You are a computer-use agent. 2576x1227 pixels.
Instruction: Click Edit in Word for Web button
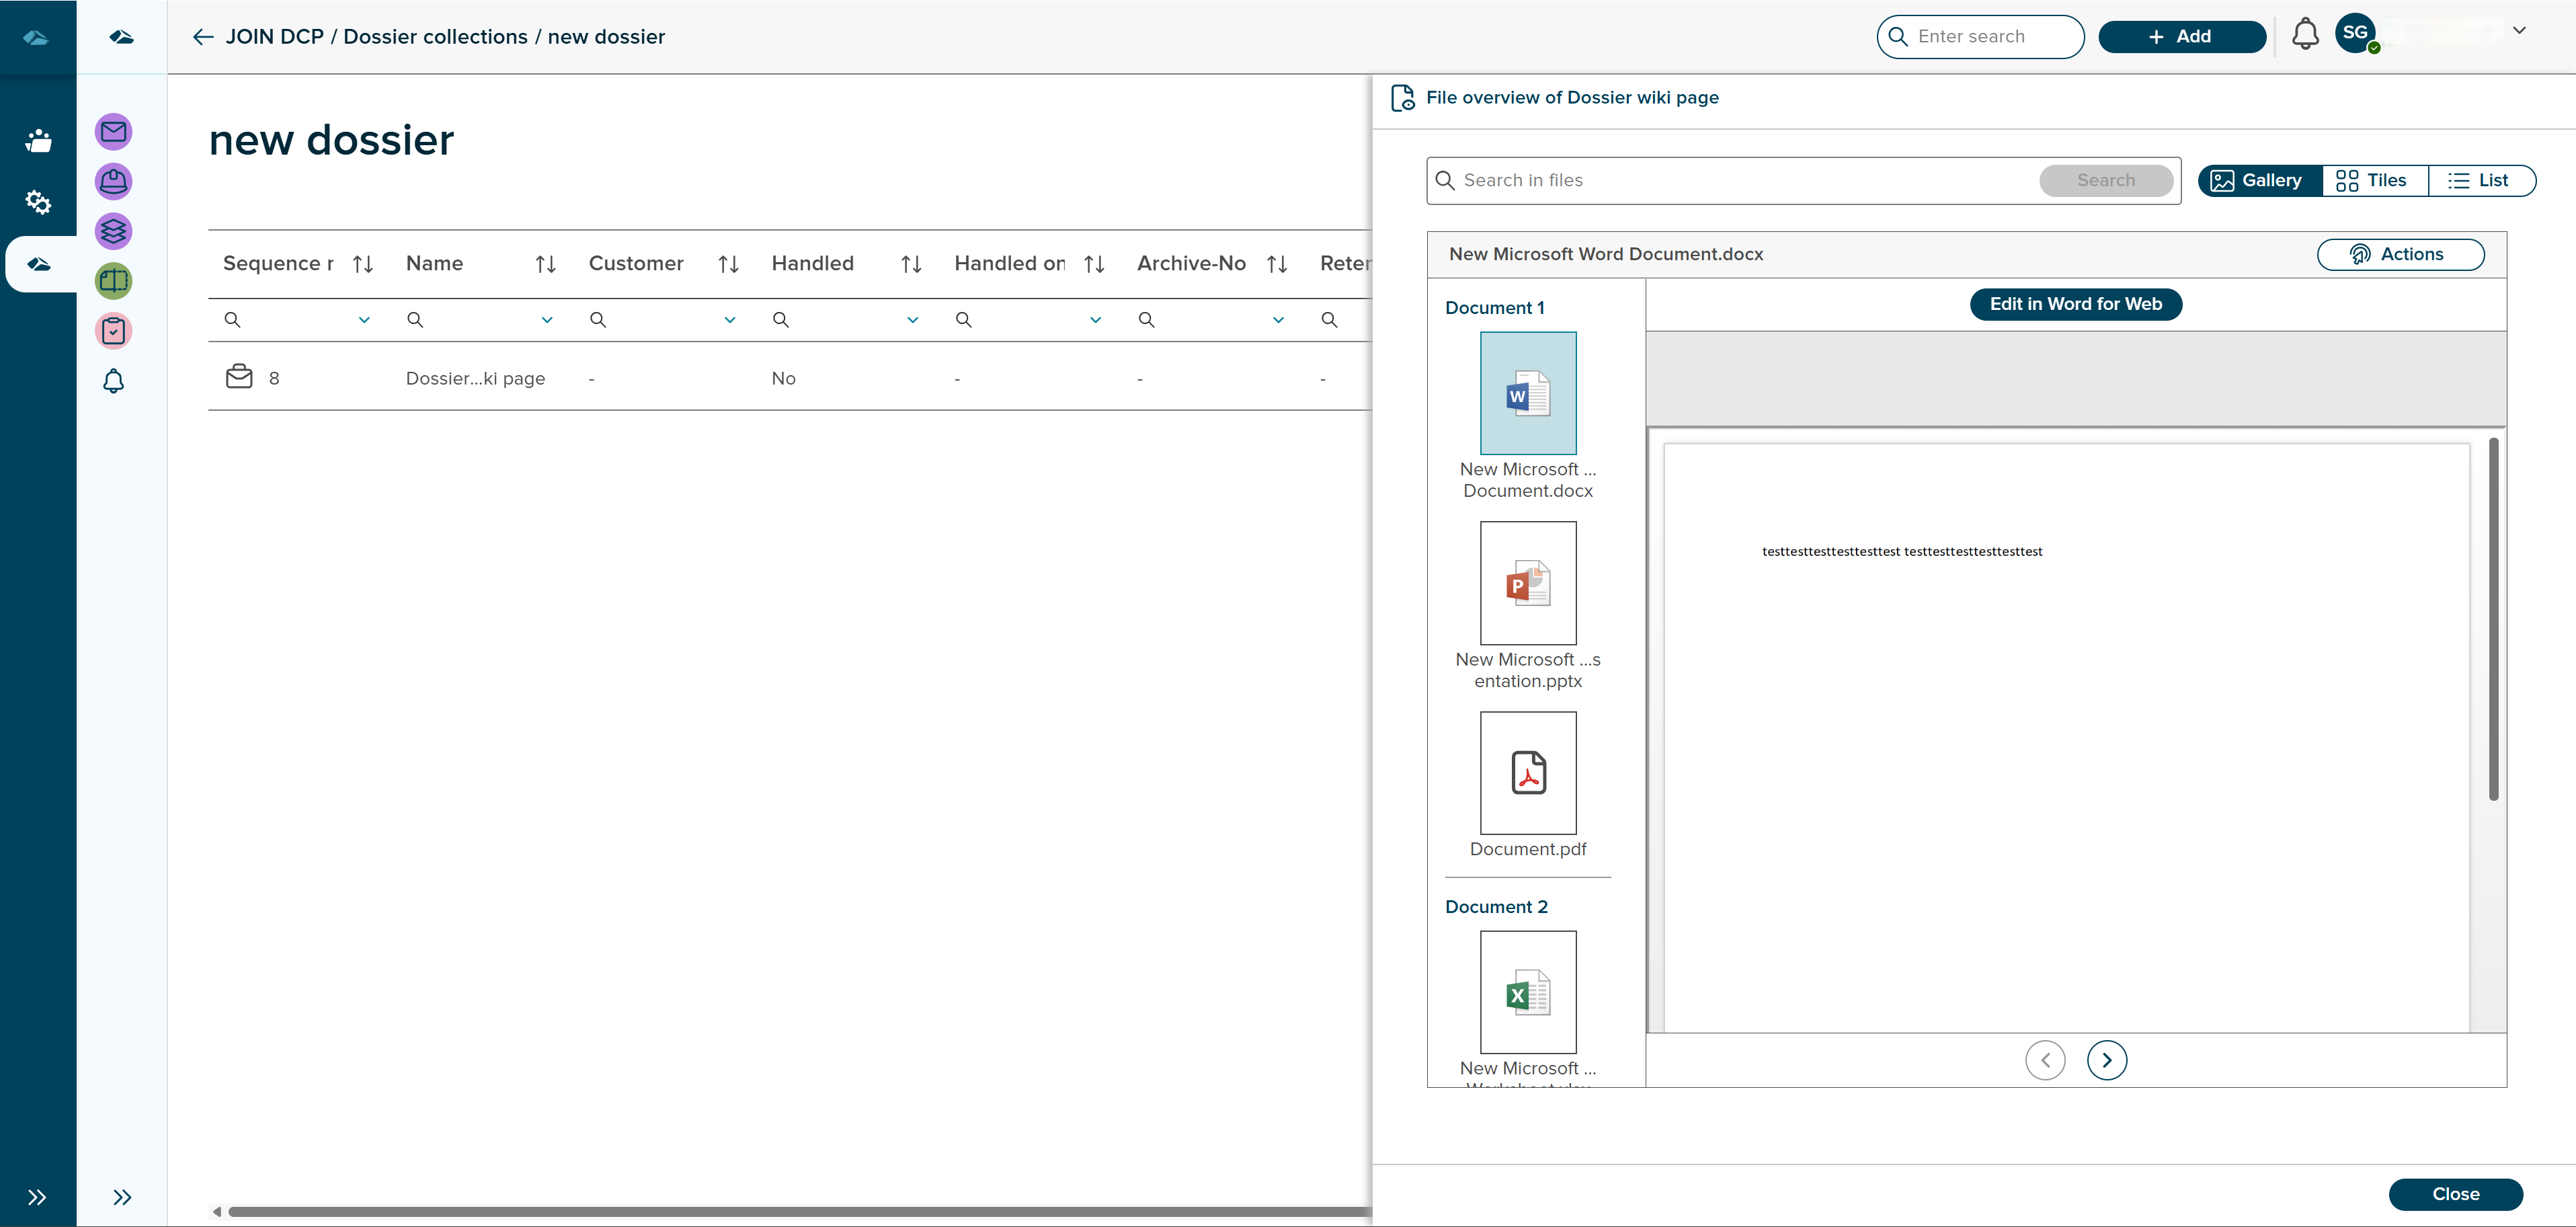(x=2075, y=304)
